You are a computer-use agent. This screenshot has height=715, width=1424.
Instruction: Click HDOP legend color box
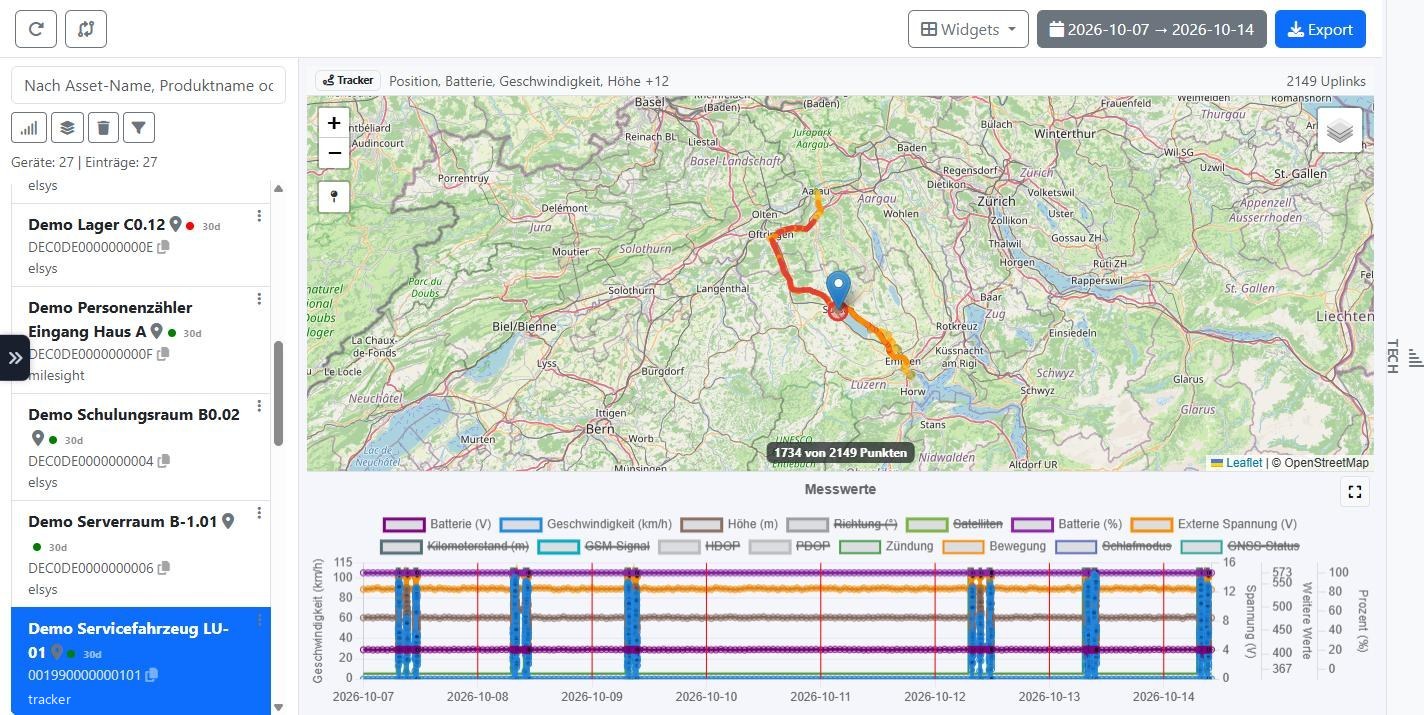tap(679, 546)
